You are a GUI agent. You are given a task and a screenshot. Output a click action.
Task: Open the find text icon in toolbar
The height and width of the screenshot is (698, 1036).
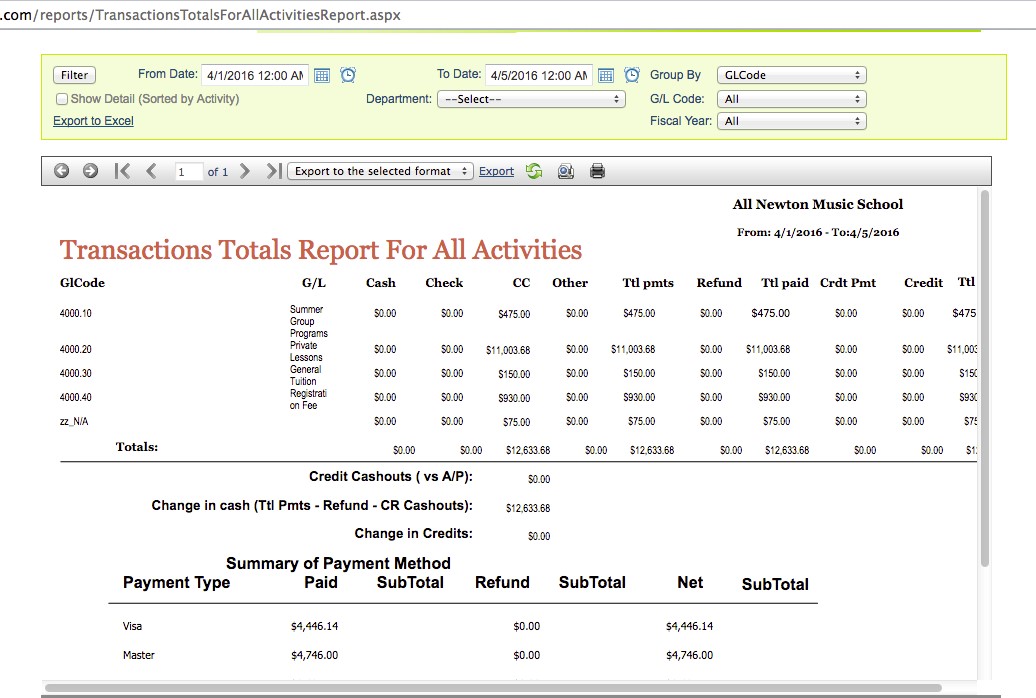pos(565,171)
